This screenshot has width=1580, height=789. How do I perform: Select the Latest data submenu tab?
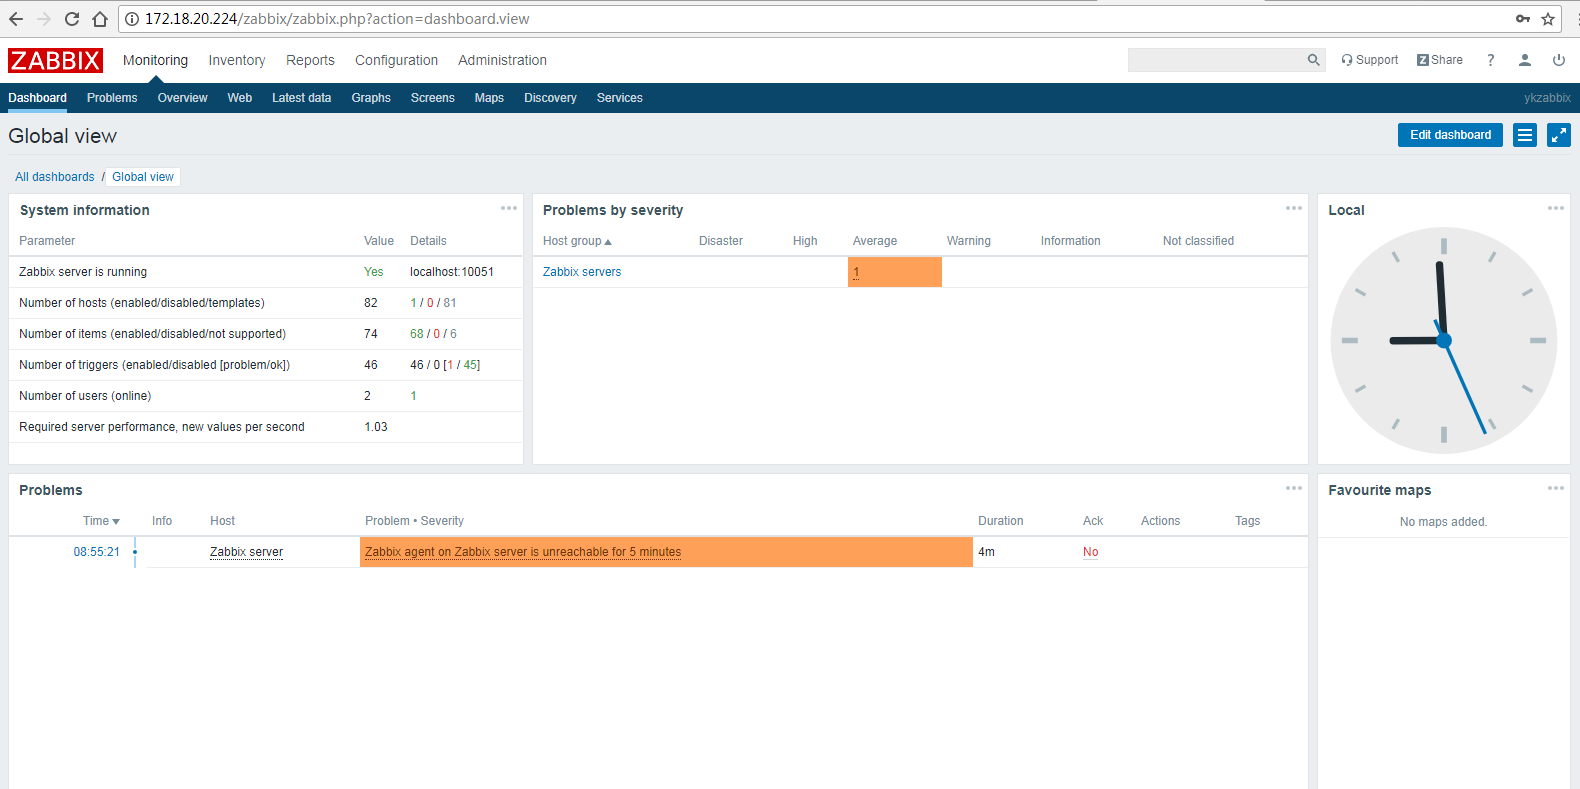[x=301, y=98]
